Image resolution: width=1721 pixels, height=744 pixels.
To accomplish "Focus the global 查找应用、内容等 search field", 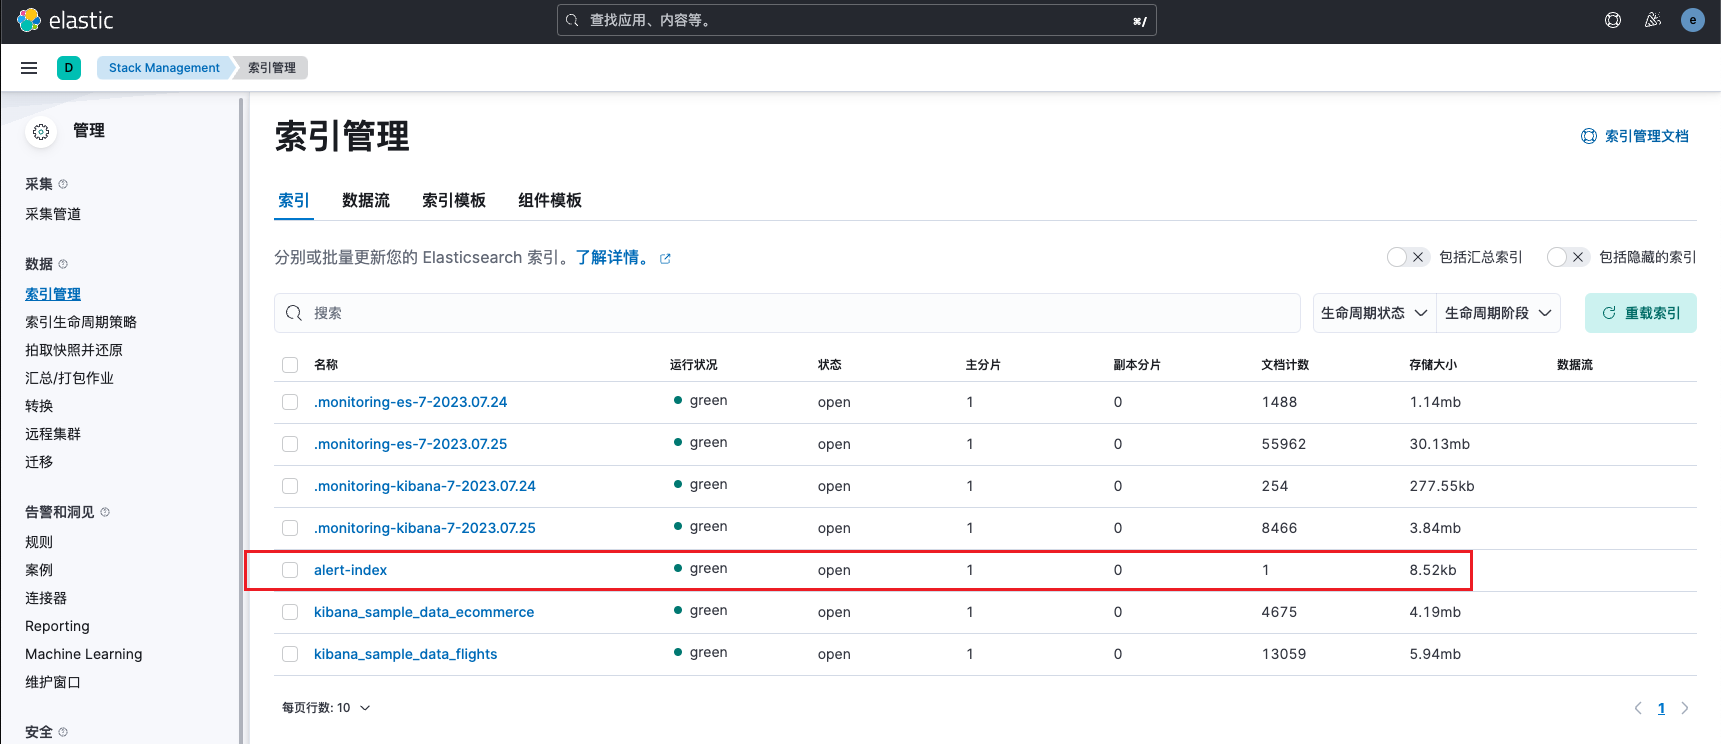I will pyautogui.click(x=857, y=20).
